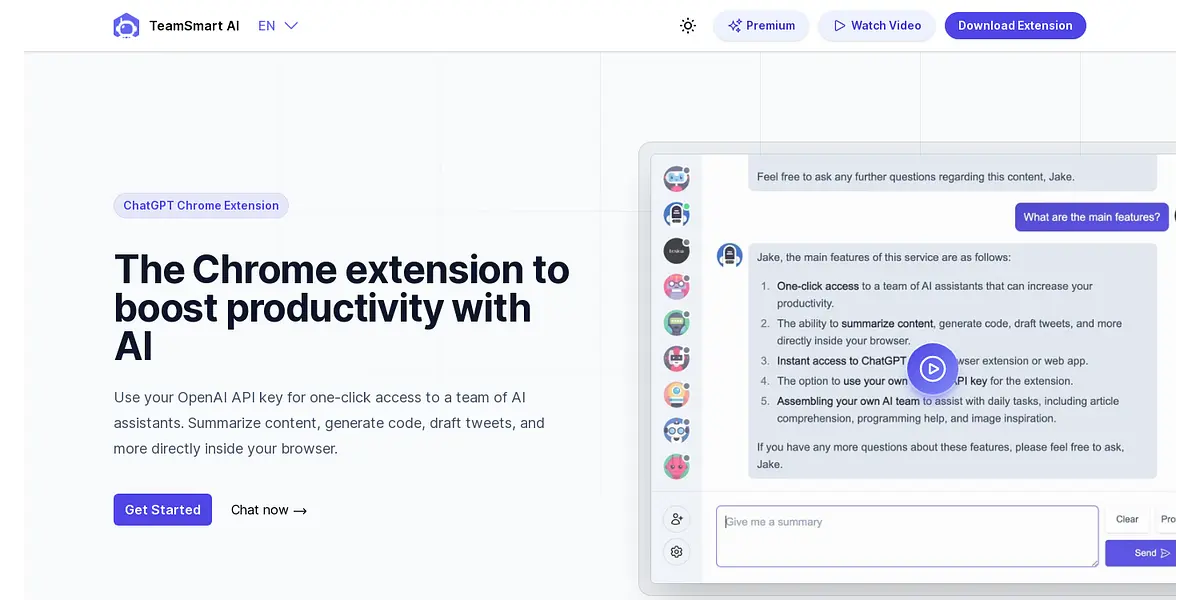Click the TeamSmart AI robot logo
The height and width of the screenshot is (600, 1200).
click(126, 26)
